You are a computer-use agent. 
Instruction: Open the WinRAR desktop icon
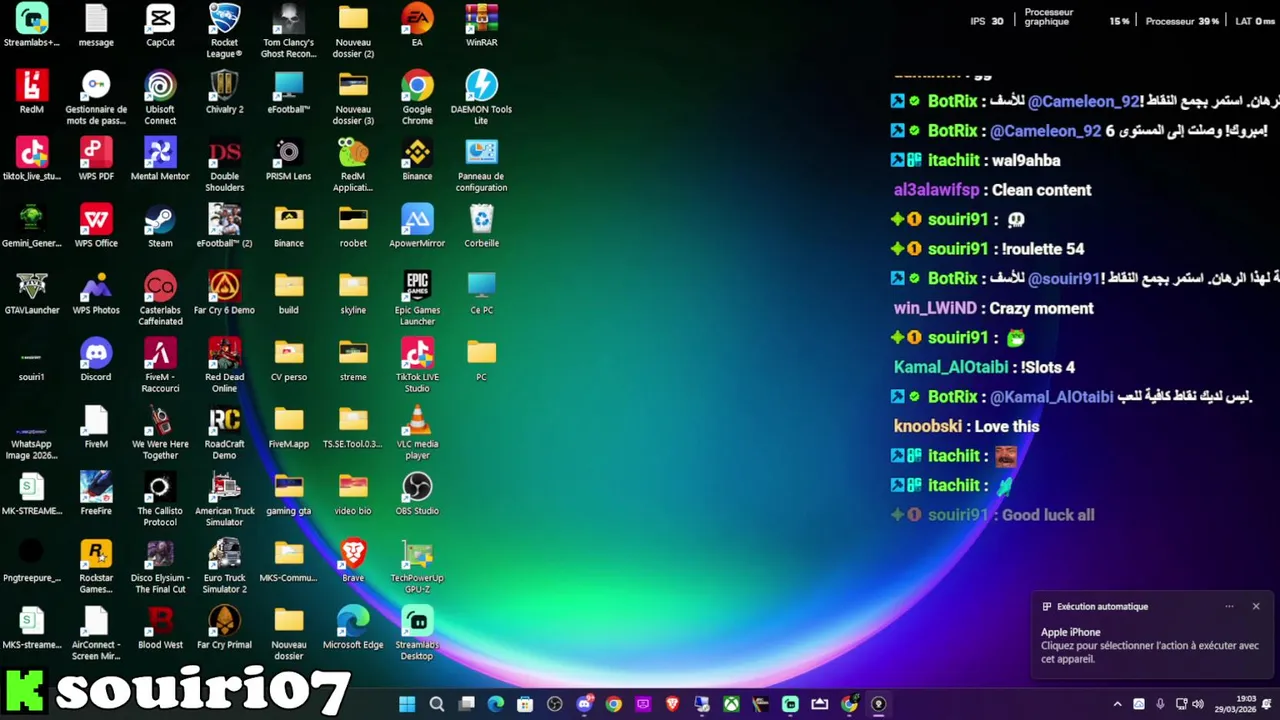[481, 25]
